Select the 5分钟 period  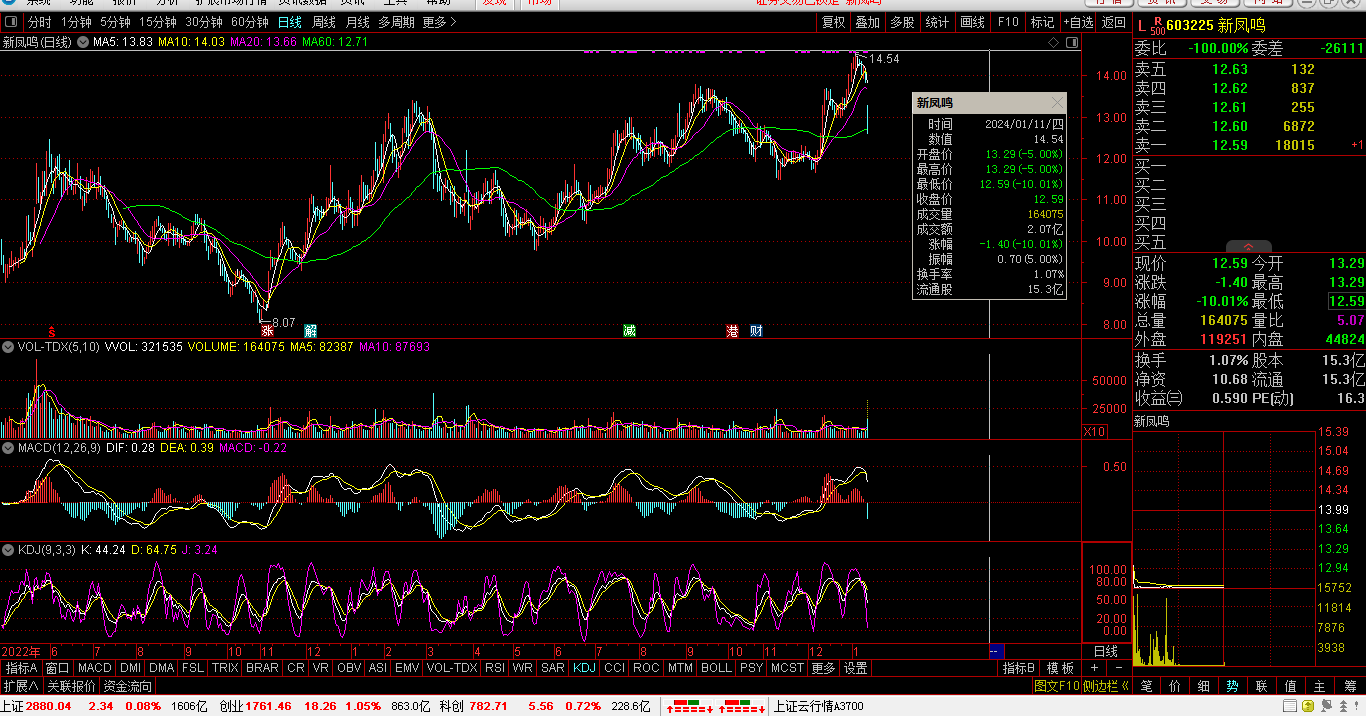tap(116, 22)
